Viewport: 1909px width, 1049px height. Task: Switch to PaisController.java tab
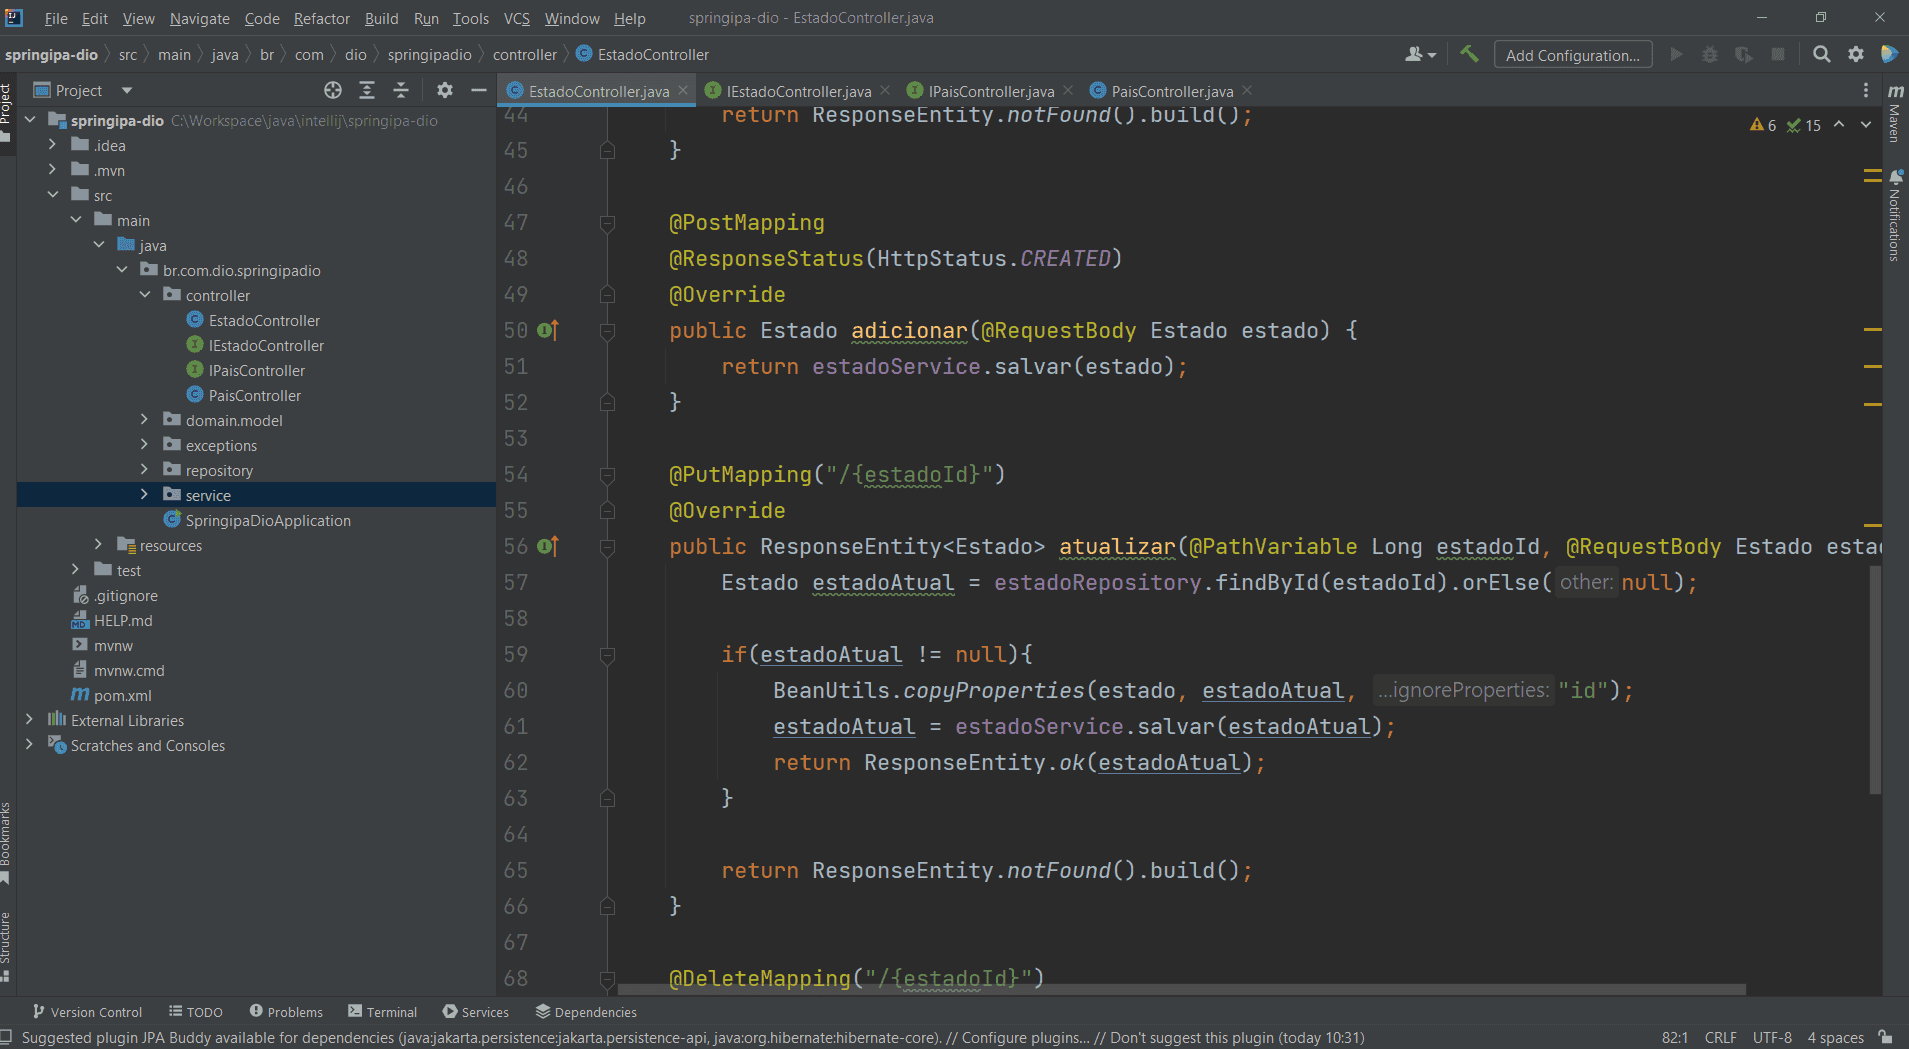click(1172, 91)
